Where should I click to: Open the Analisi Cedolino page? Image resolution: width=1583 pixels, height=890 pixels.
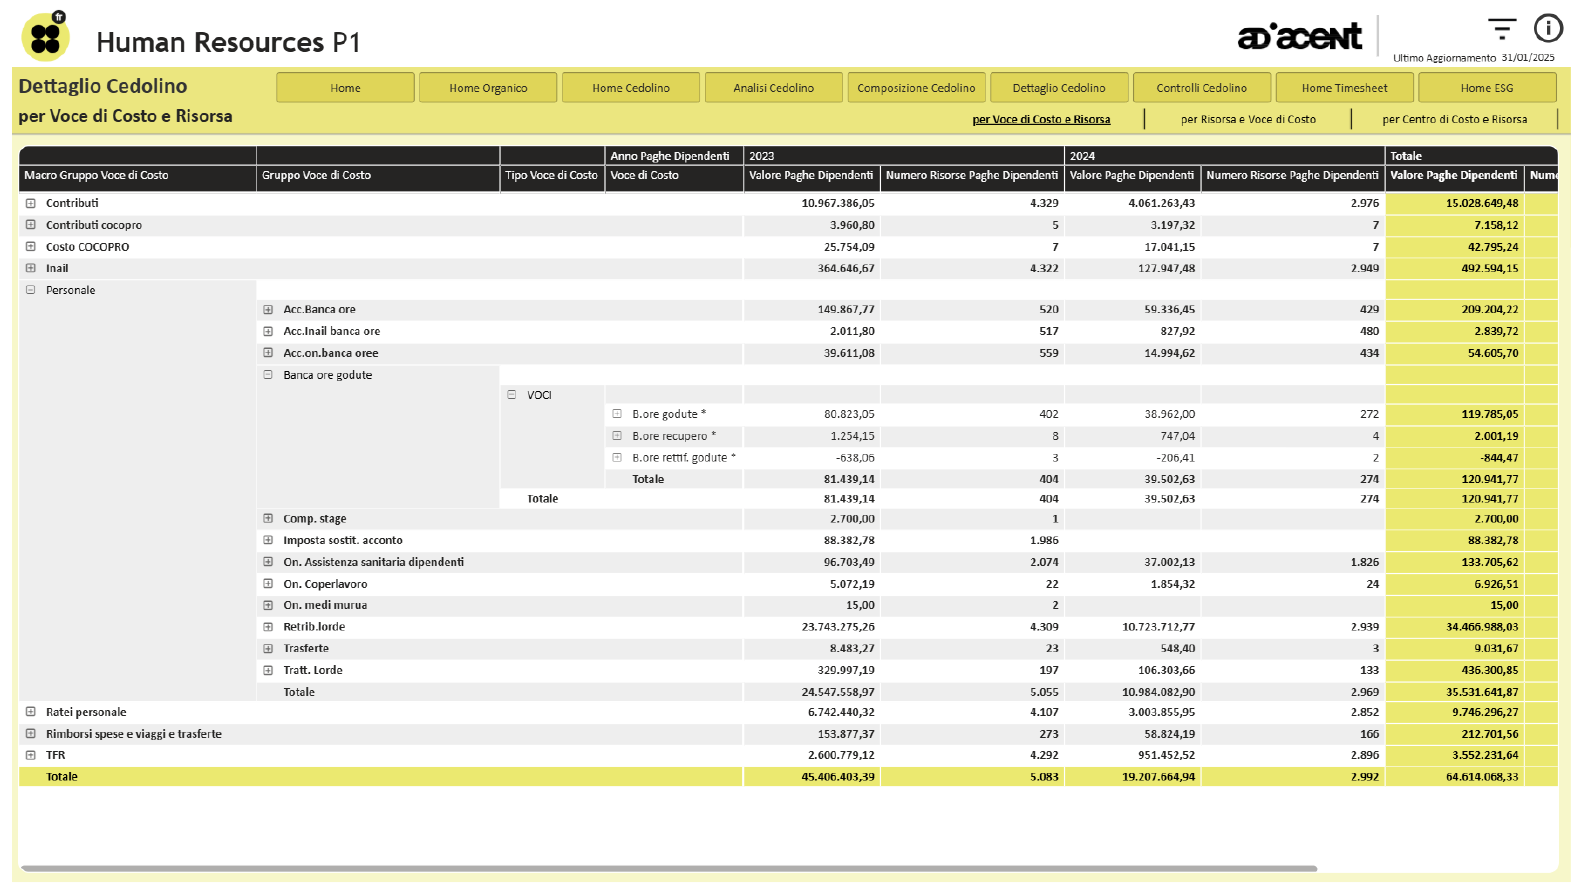coord(773,88)
